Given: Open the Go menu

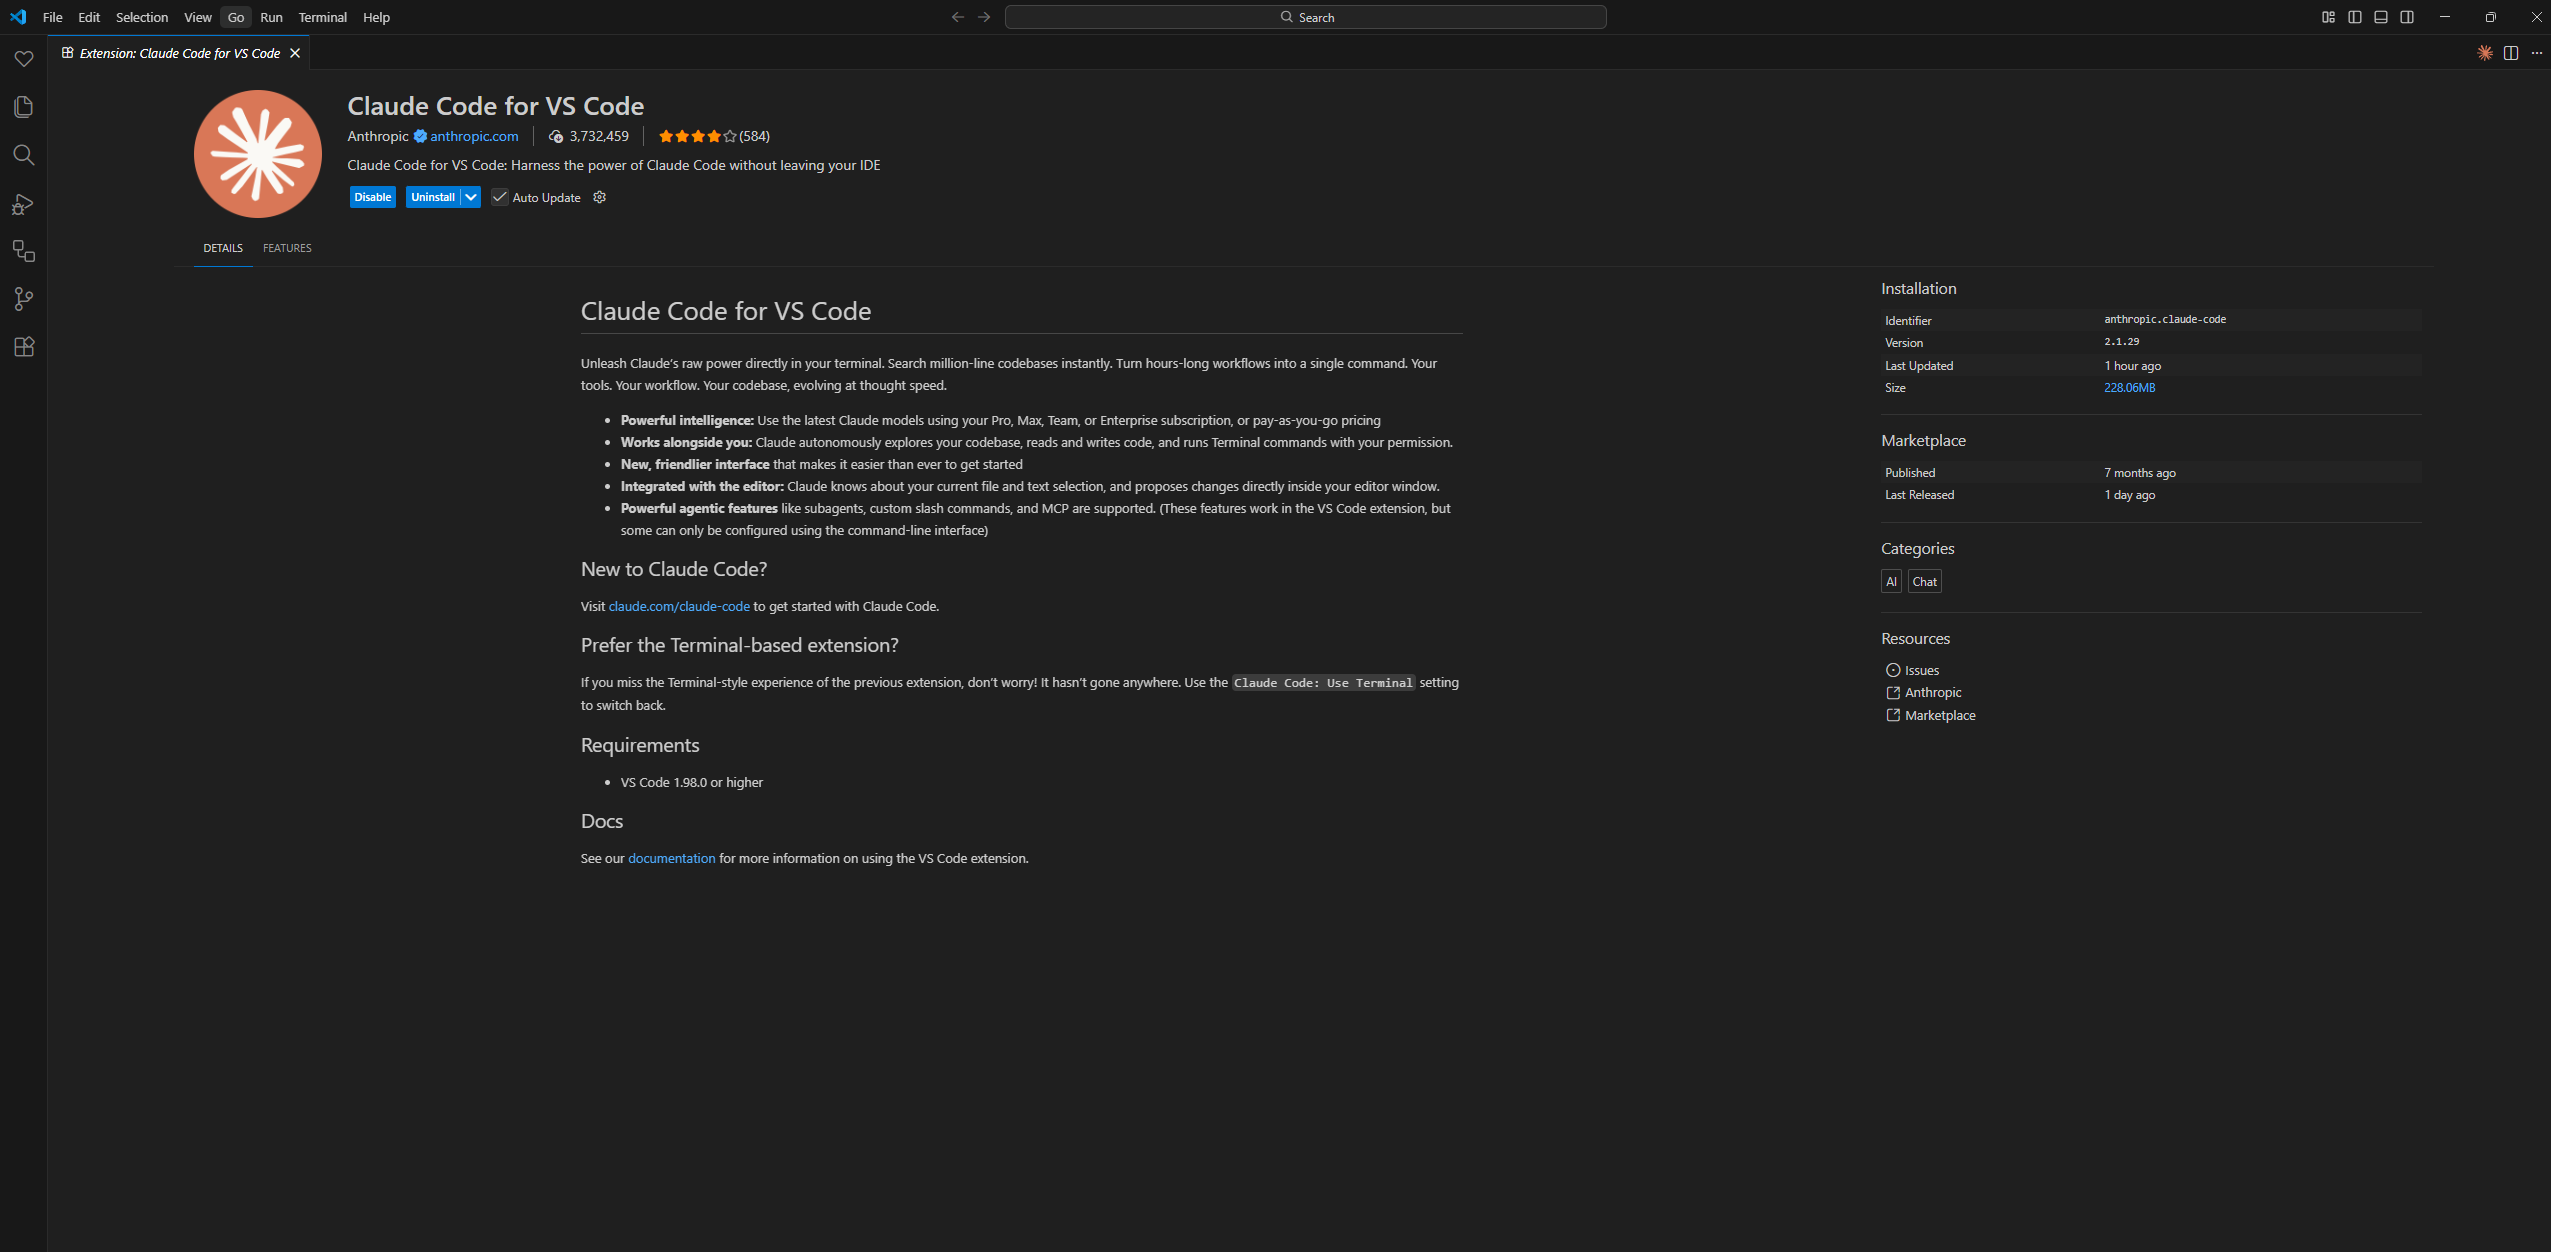Looking at the screenshot, I should (236, 17).
